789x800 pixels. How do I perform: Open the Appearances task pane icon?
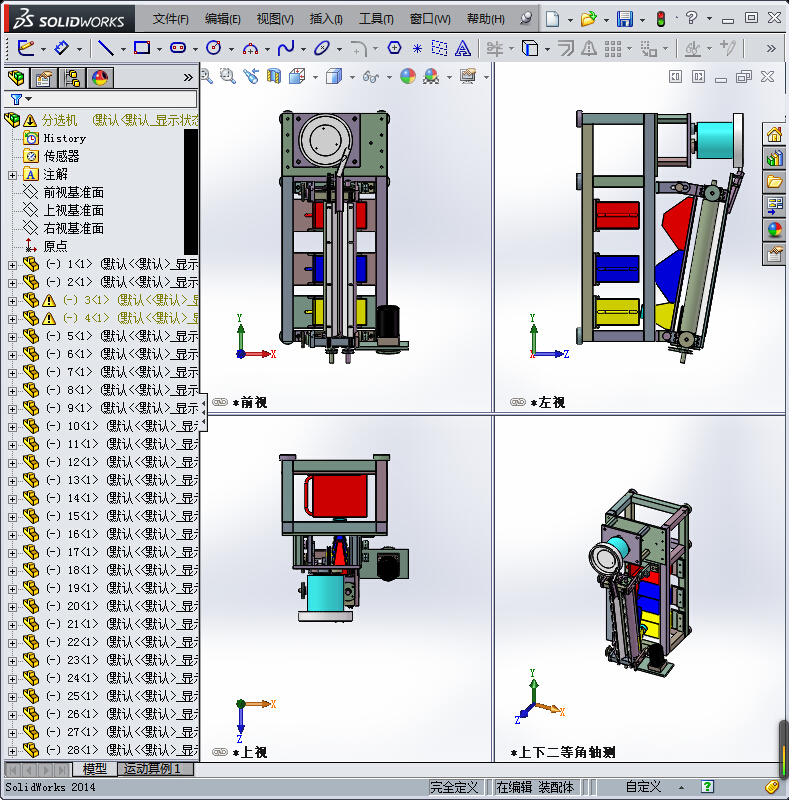coord(774,230)
